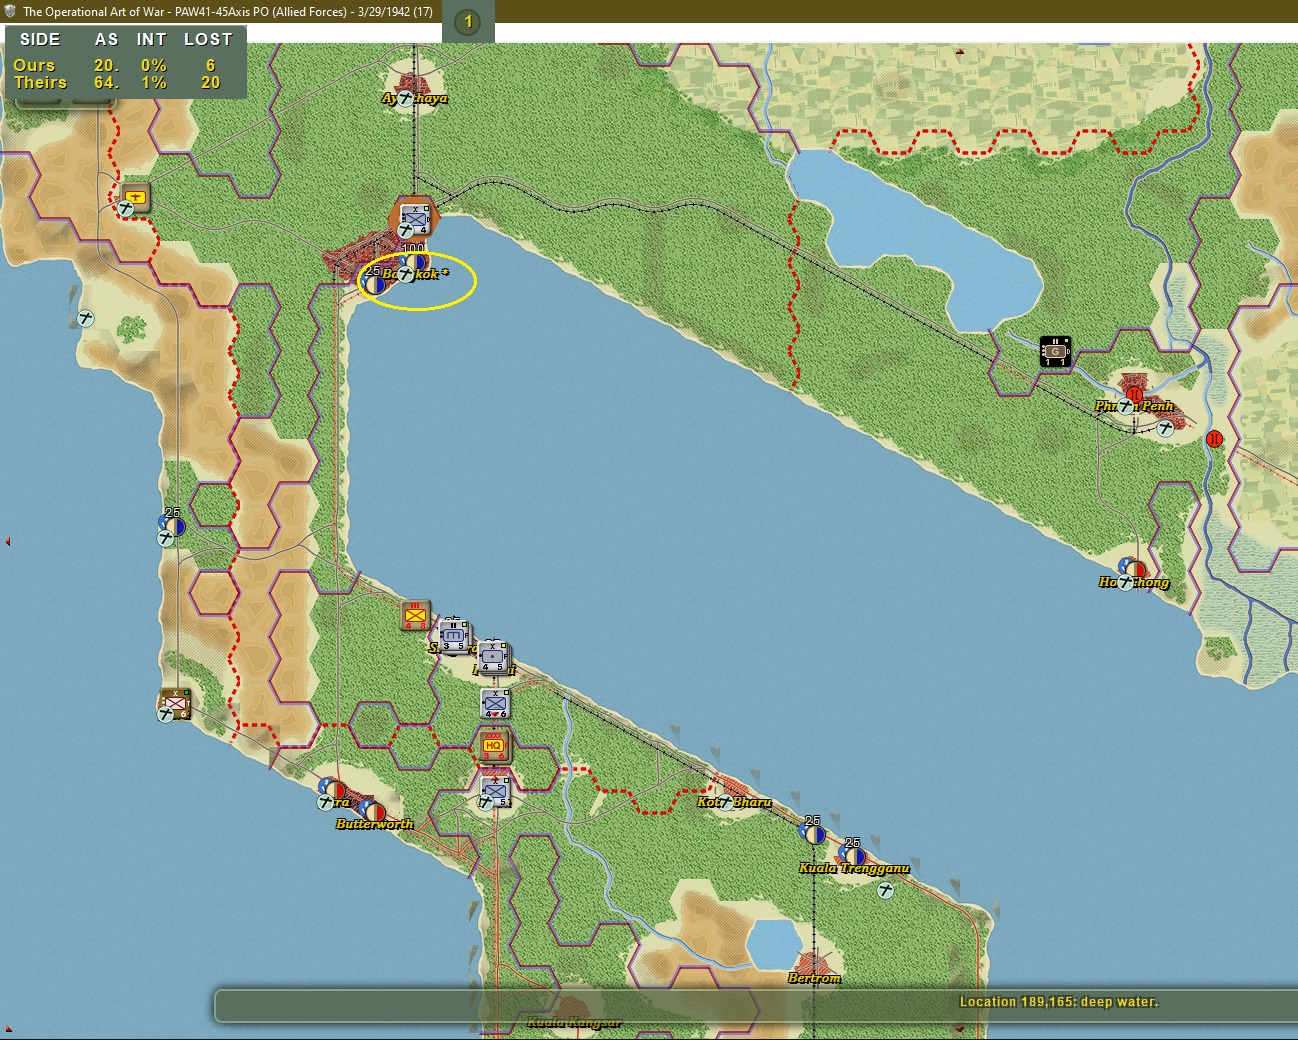Click the west coast port icon marked 25
The width and height of the screenshot is (1298, 1040).
(173, 524)
